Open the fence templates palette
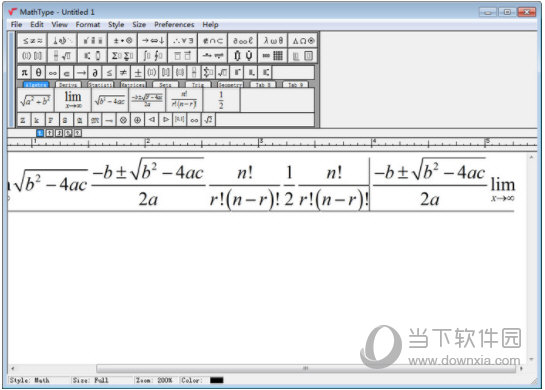545x390 pixels. [x=32, y=56]
